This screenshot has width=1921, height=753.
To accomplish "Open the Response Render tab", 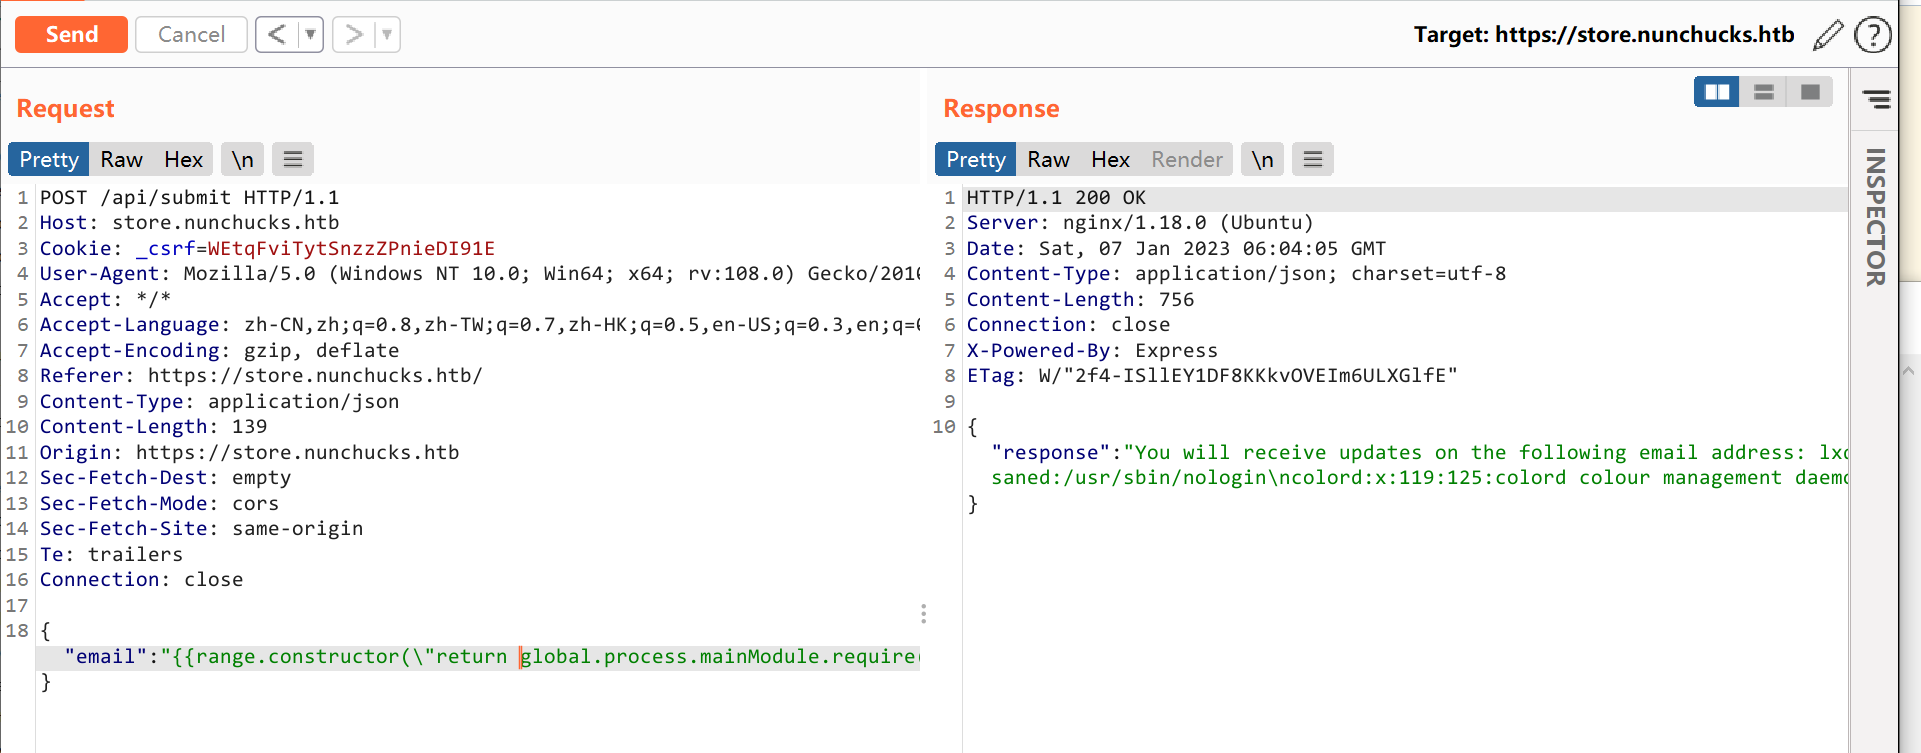I will point(1187,159).
